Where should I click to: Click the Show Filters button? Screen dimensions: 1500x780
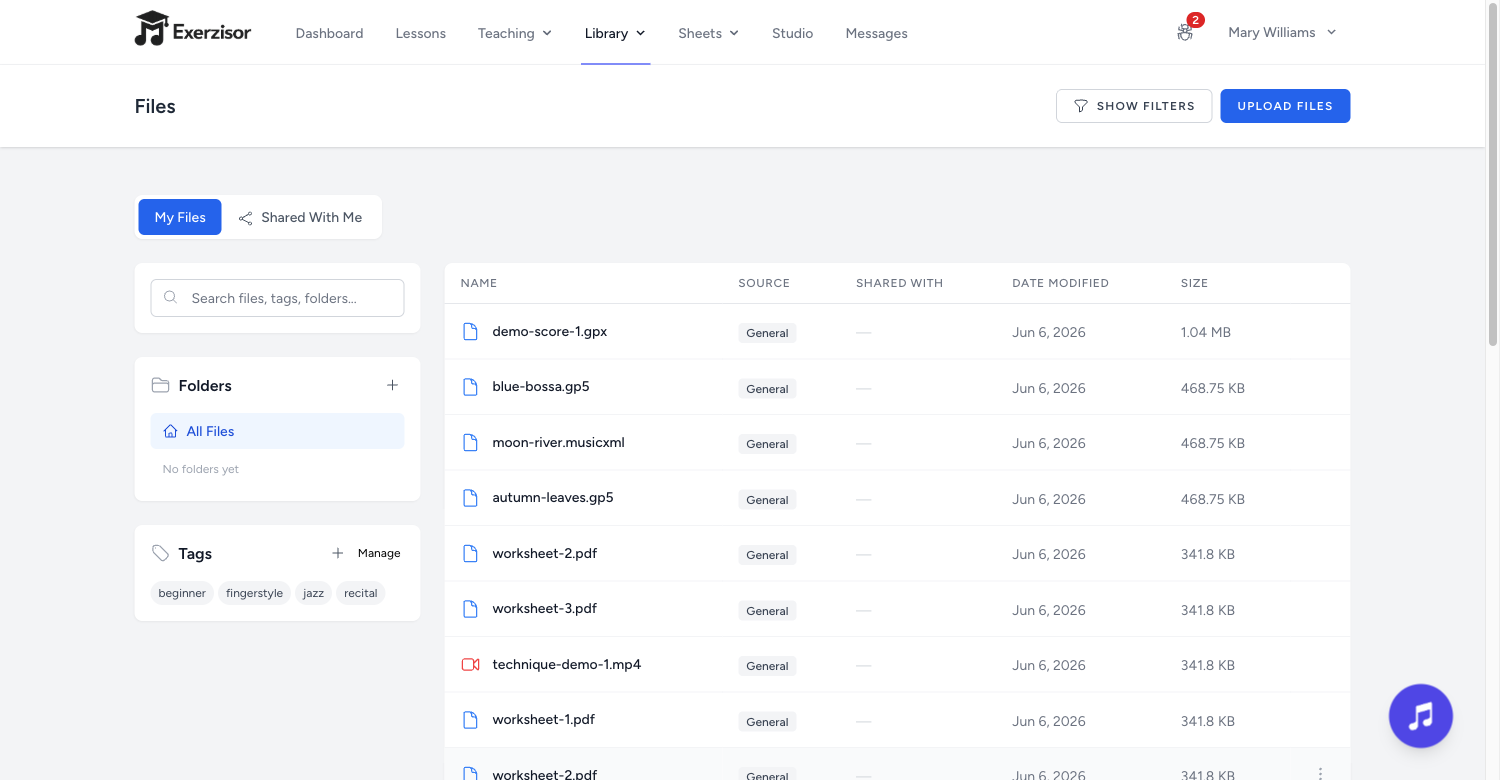[1134, 106]
